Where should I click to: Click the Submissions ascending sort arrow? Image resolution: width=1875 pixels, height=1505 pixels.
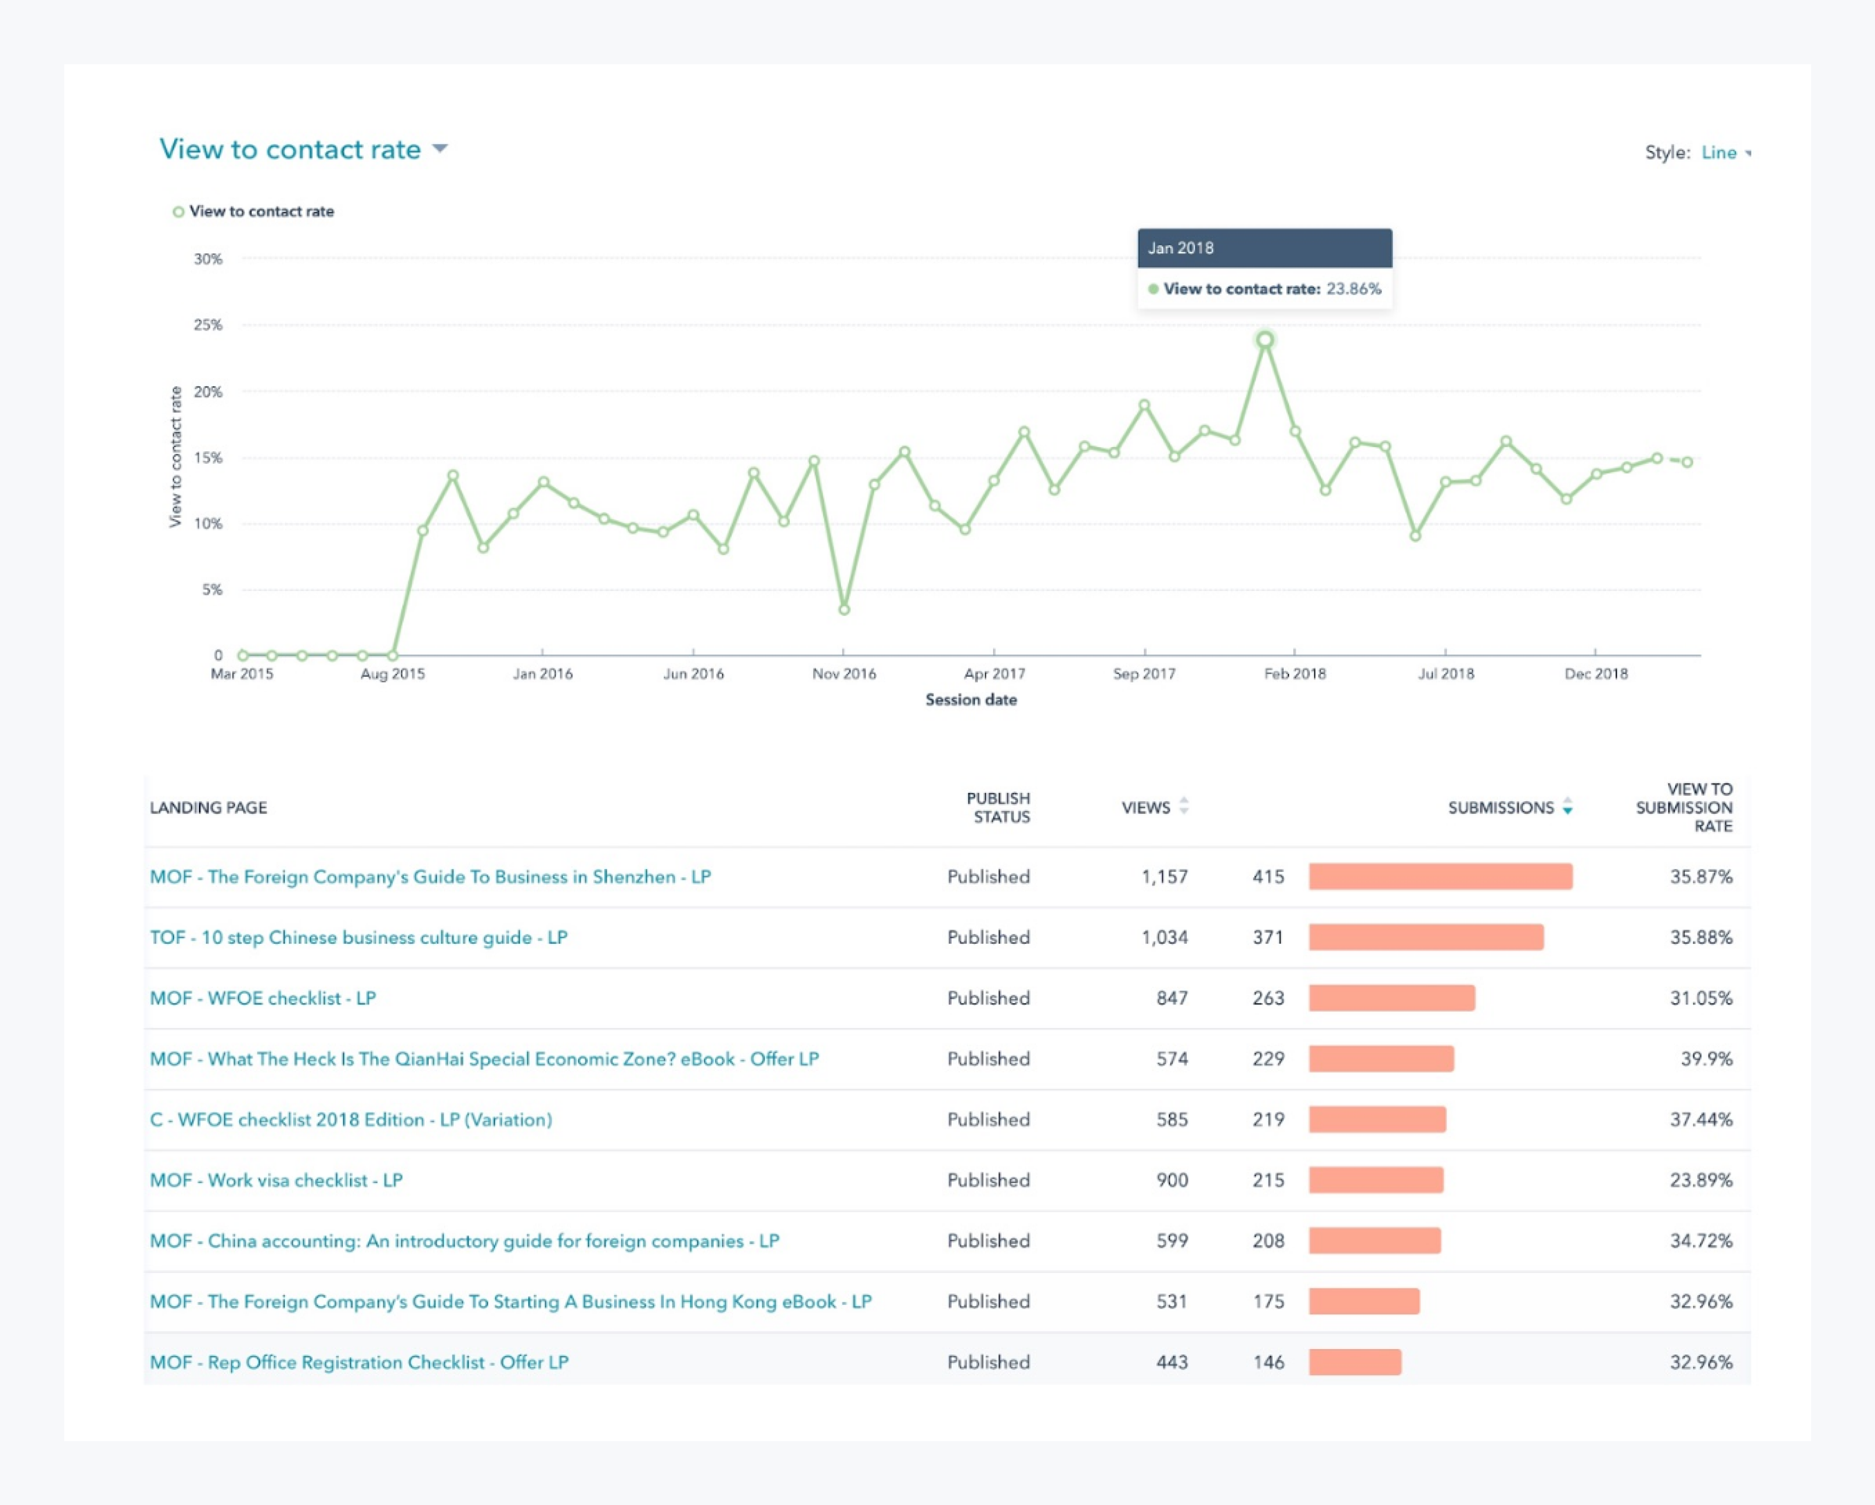[1568, 801]
